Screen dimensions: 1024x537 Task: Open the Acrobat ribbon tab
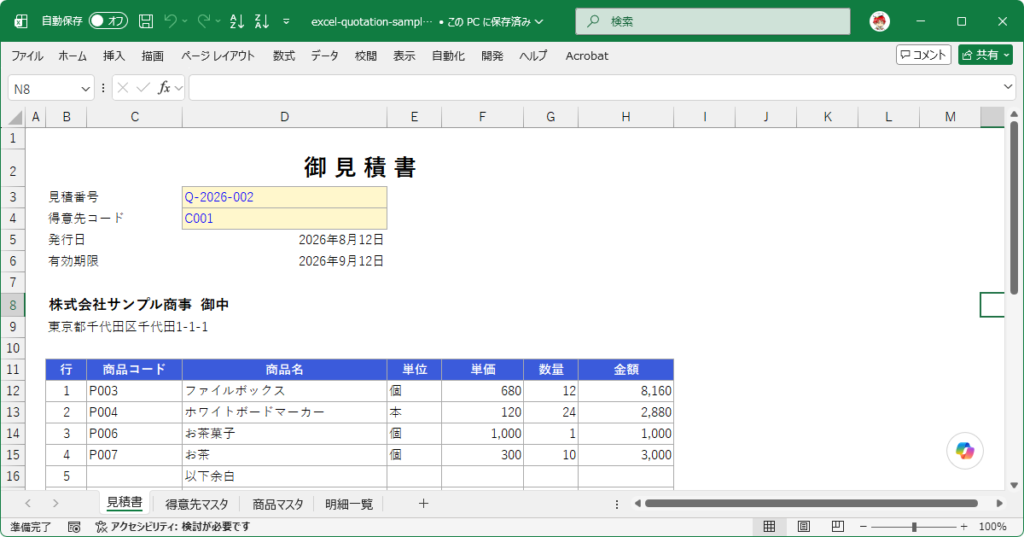point(586,56)
